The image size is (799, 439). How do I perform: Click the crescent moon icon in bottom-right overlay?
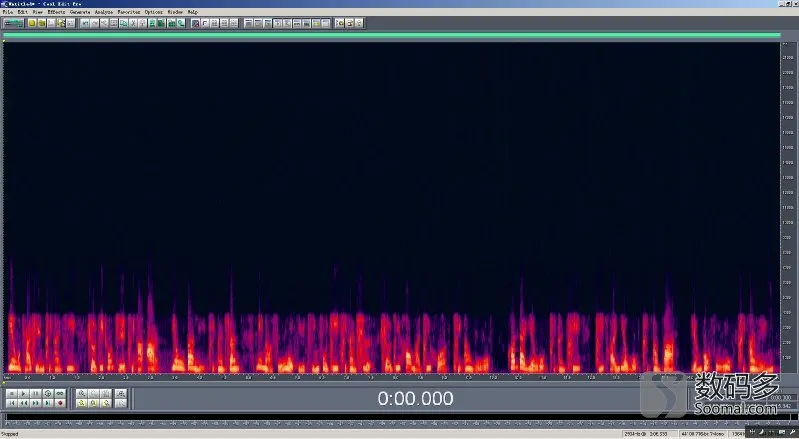(x=762, y=432)
